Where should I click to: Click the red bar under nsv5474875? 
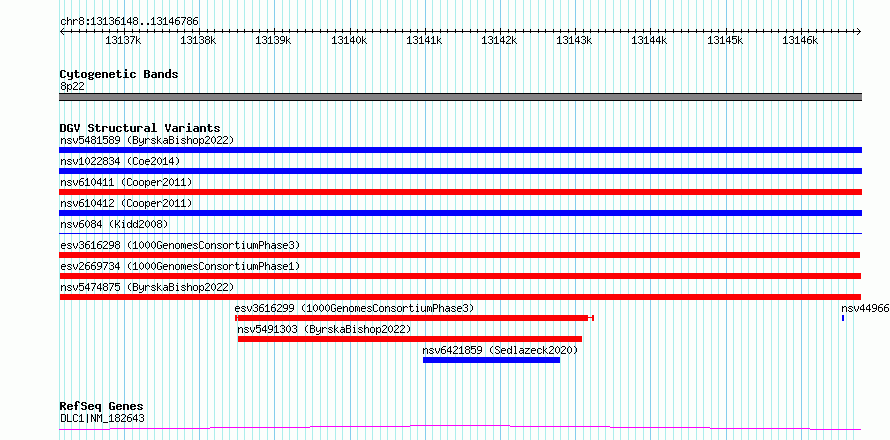(460, 297)
